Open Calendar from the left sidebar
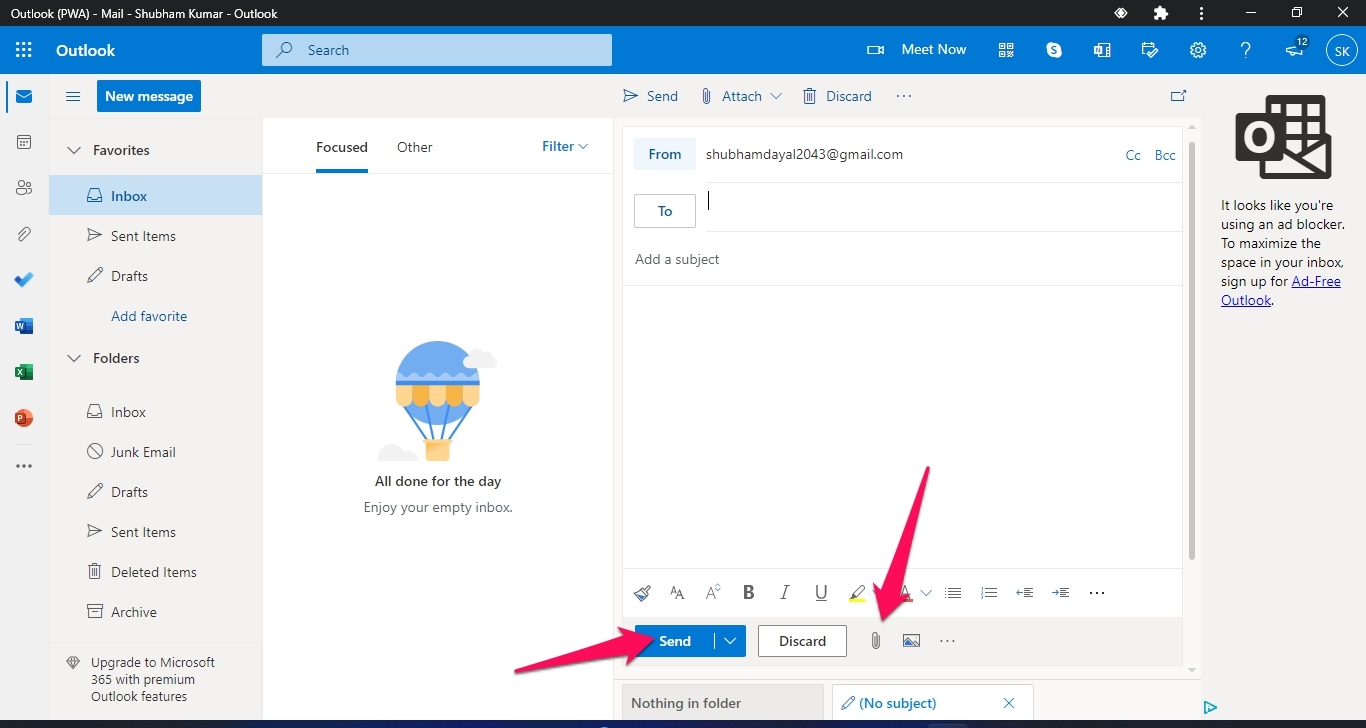This screenshot has height=728, width=1366. pyautogui.click(x=24, y=143)
